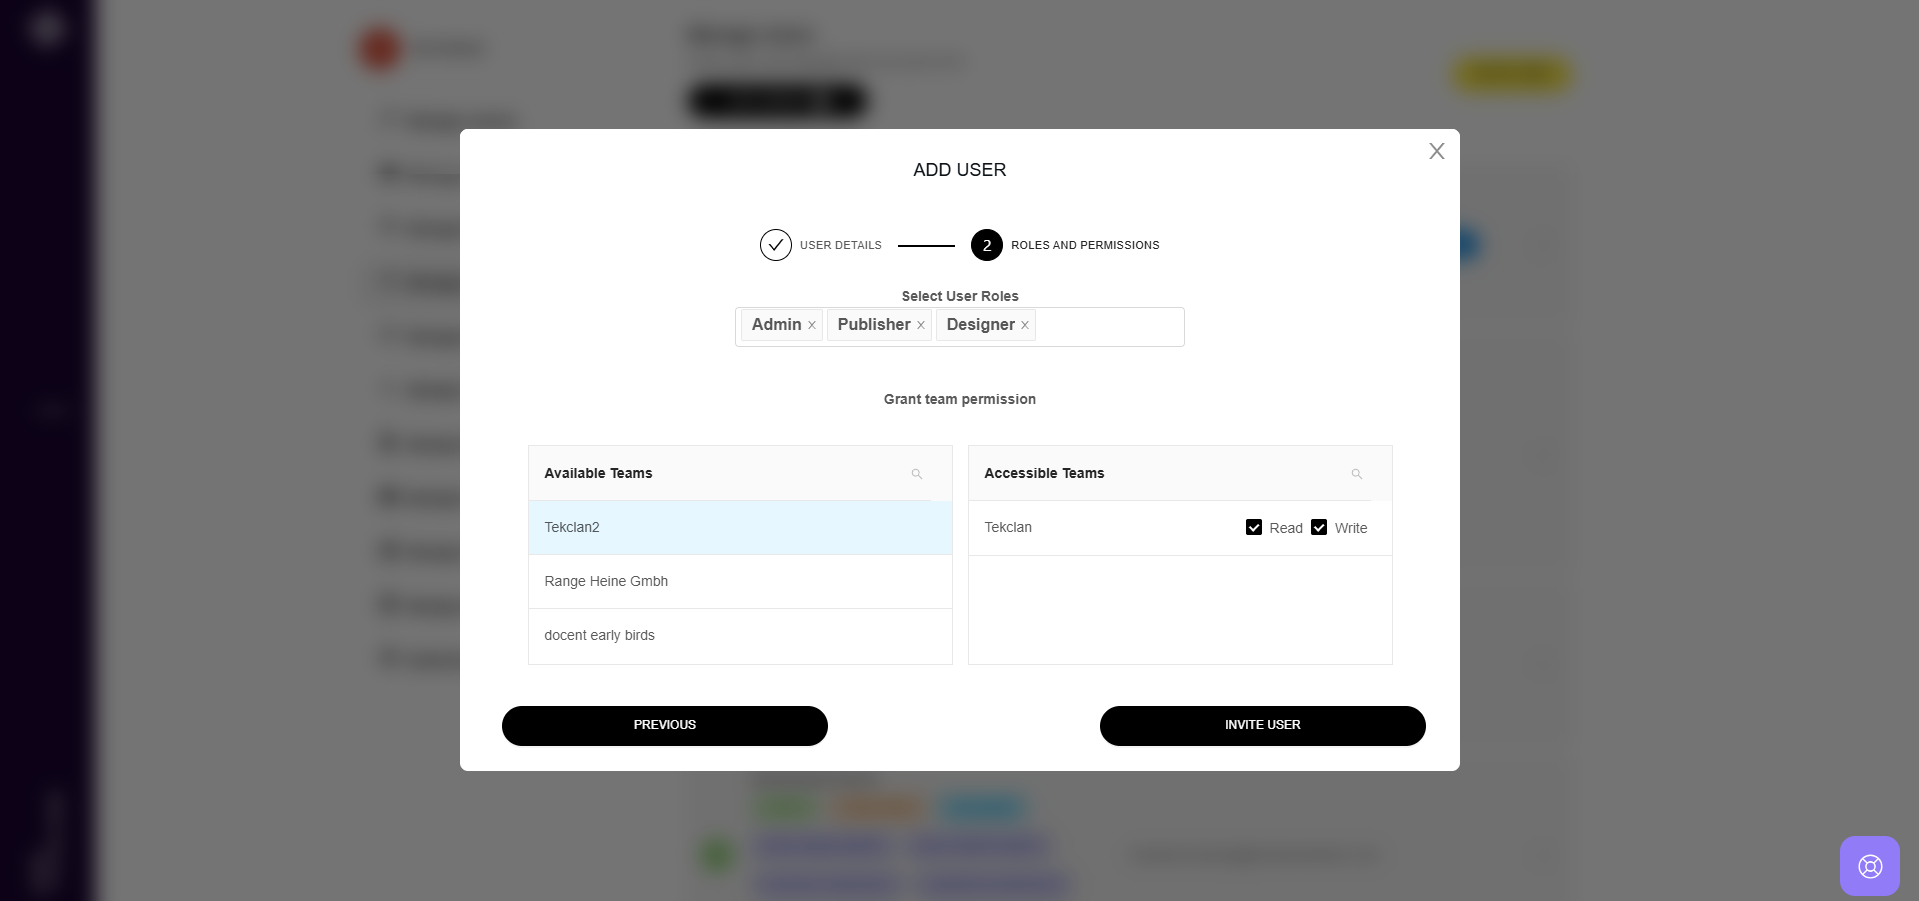The width and height of the screenshot is (1919, 901).
Task: Select docent early birds team
Action: [600, 635]
